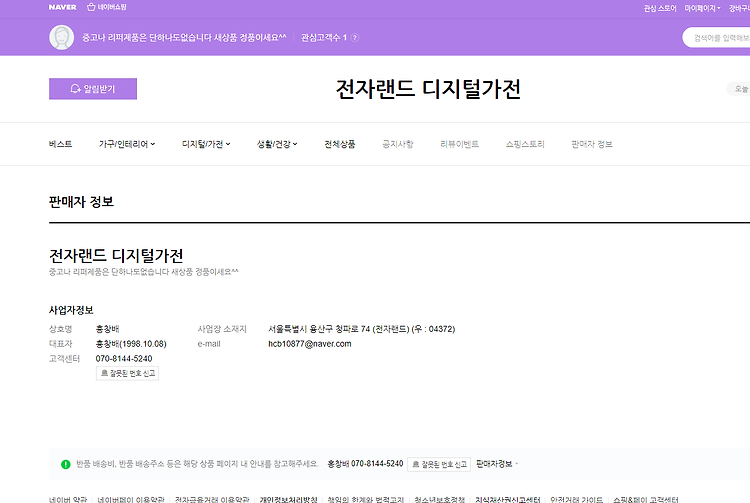750x503 pixels.
Task: Focus the store search input field
Action: pyautogui.click(x=717, y=38)
